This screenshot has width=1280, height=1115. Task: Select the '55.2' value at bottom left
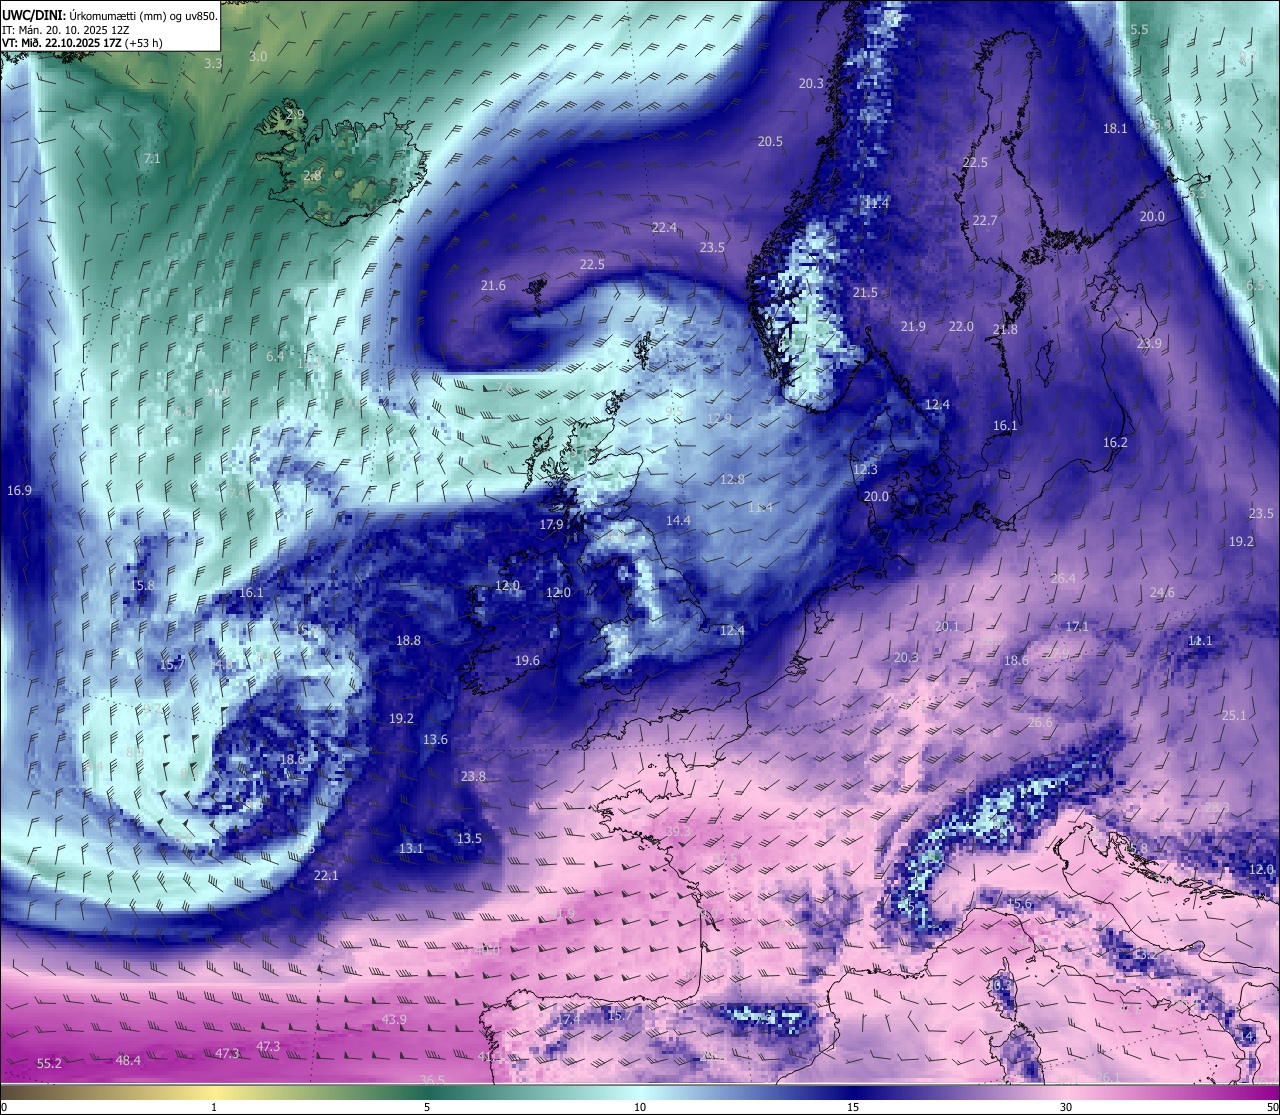[x=49, y=1064]
